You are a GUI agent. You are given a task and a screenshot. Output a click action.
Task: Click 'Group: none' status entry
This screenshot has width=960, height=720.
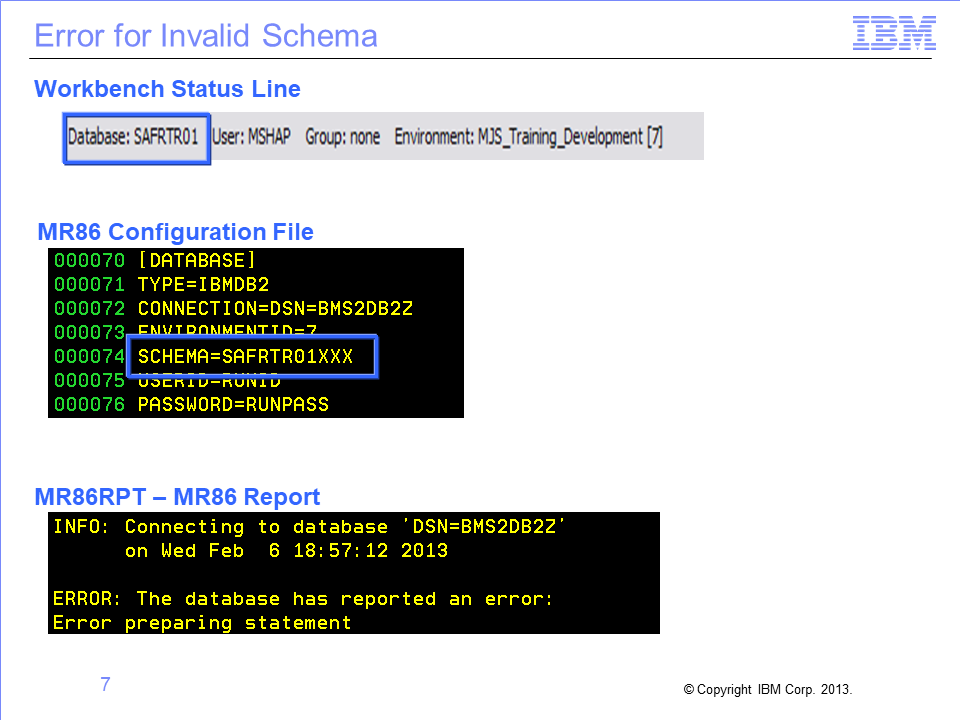click(x=342, y=137)
